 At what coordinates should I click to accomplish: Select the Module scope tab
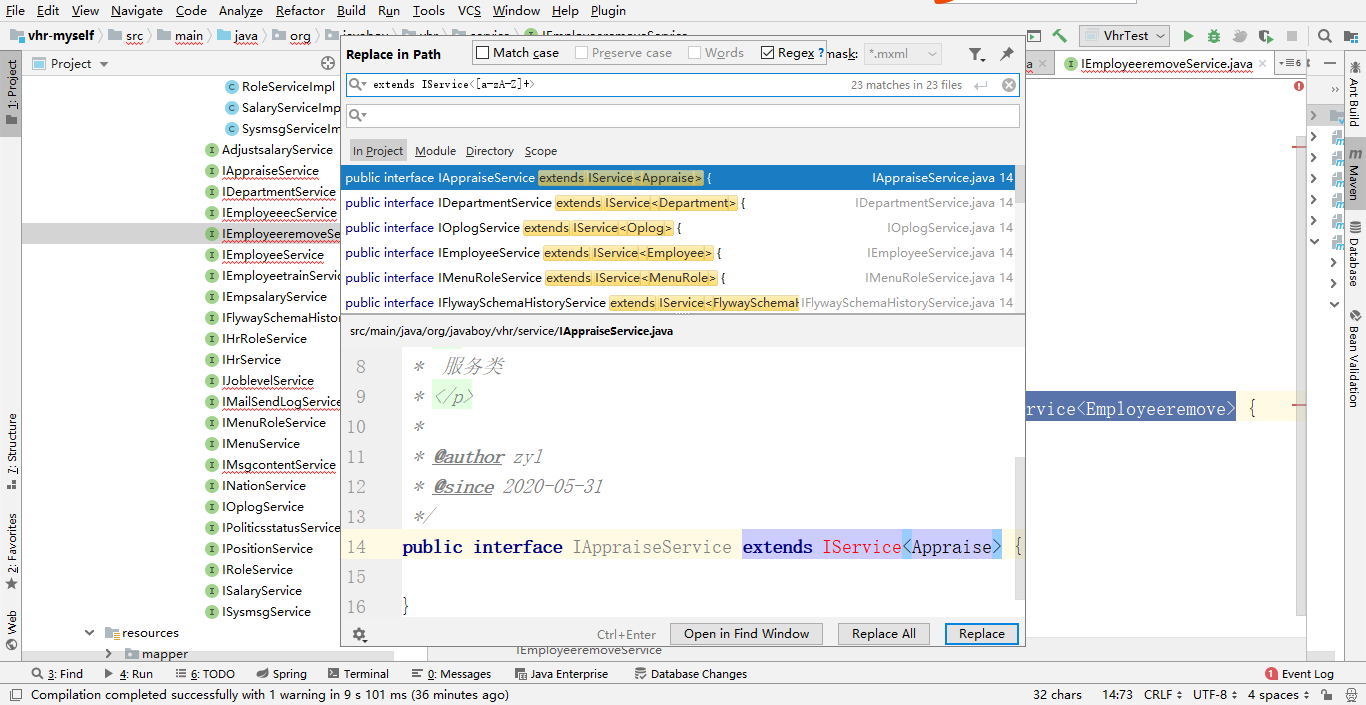tap(435, 151)
